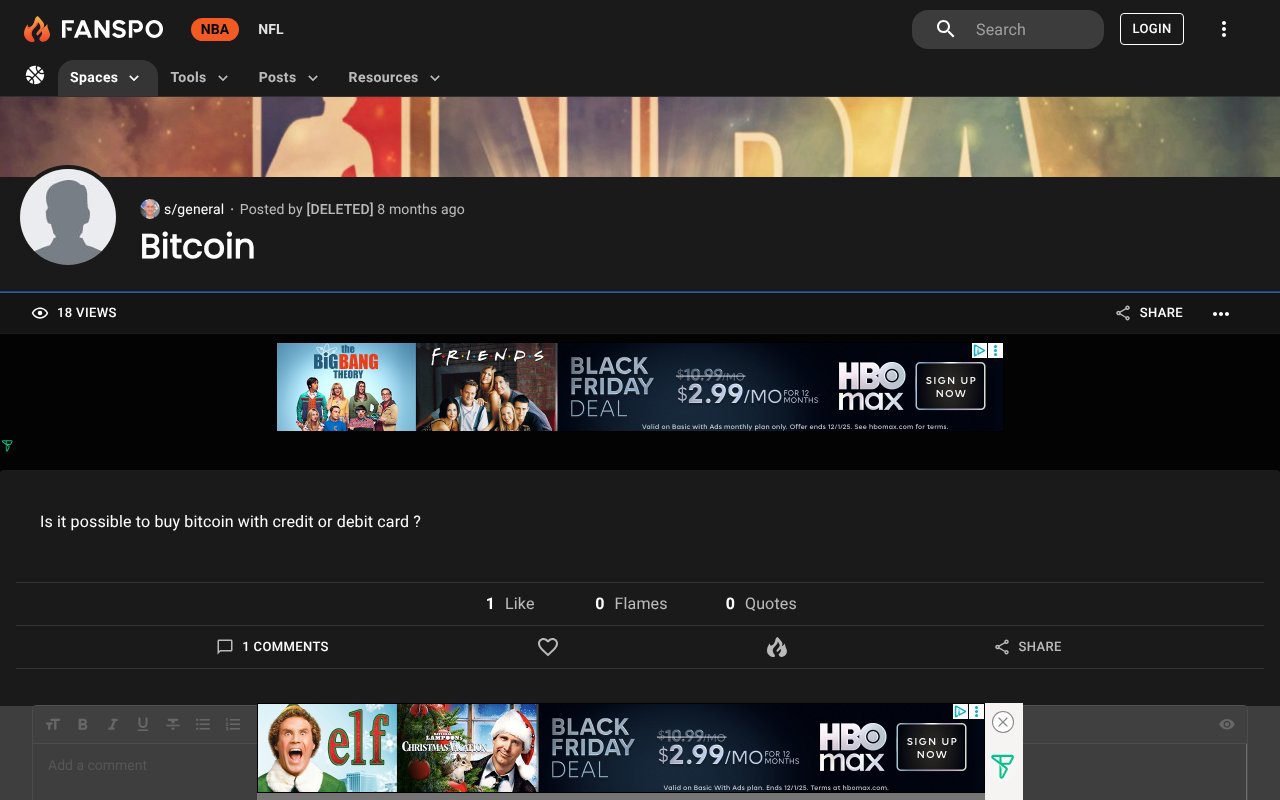Toggle the comment preview eye icon

[x=1227, y=724]
